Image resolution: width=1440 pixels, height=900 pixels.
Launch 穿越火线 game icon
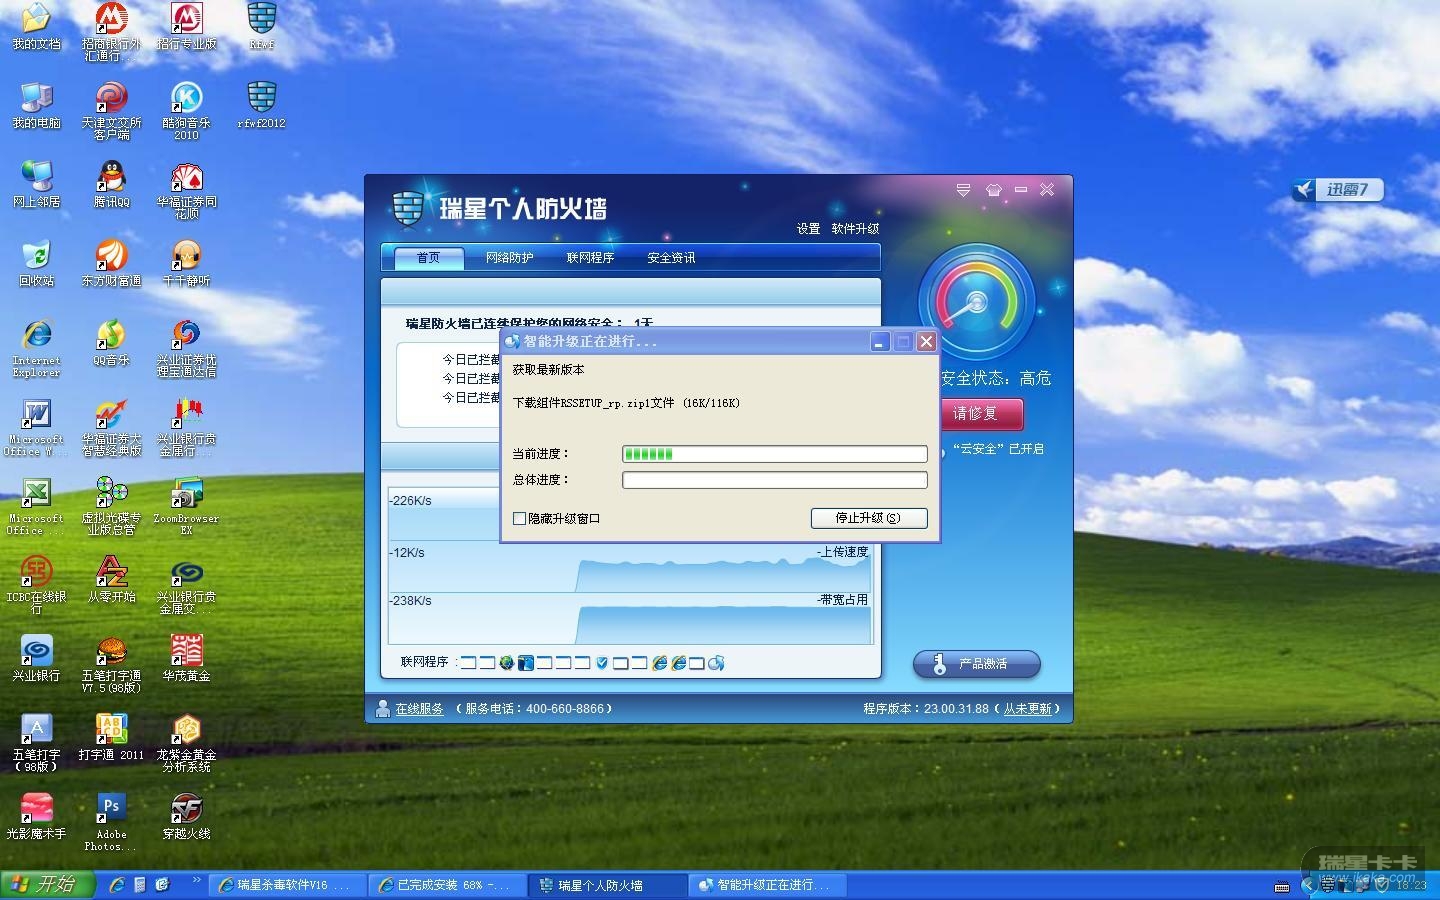(x=186, y=817)
